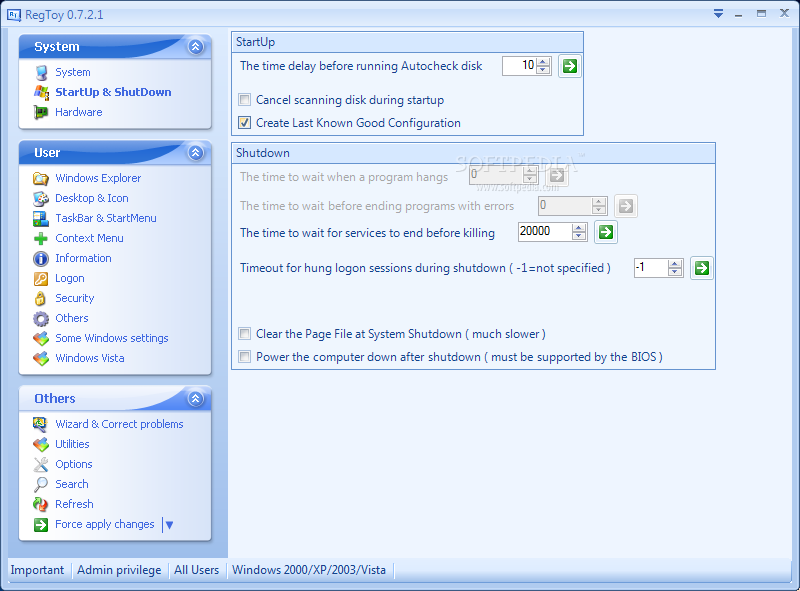Click the Hardware circuit board icon
Viewport: 800px width, 591px height.
pos(41,112)
